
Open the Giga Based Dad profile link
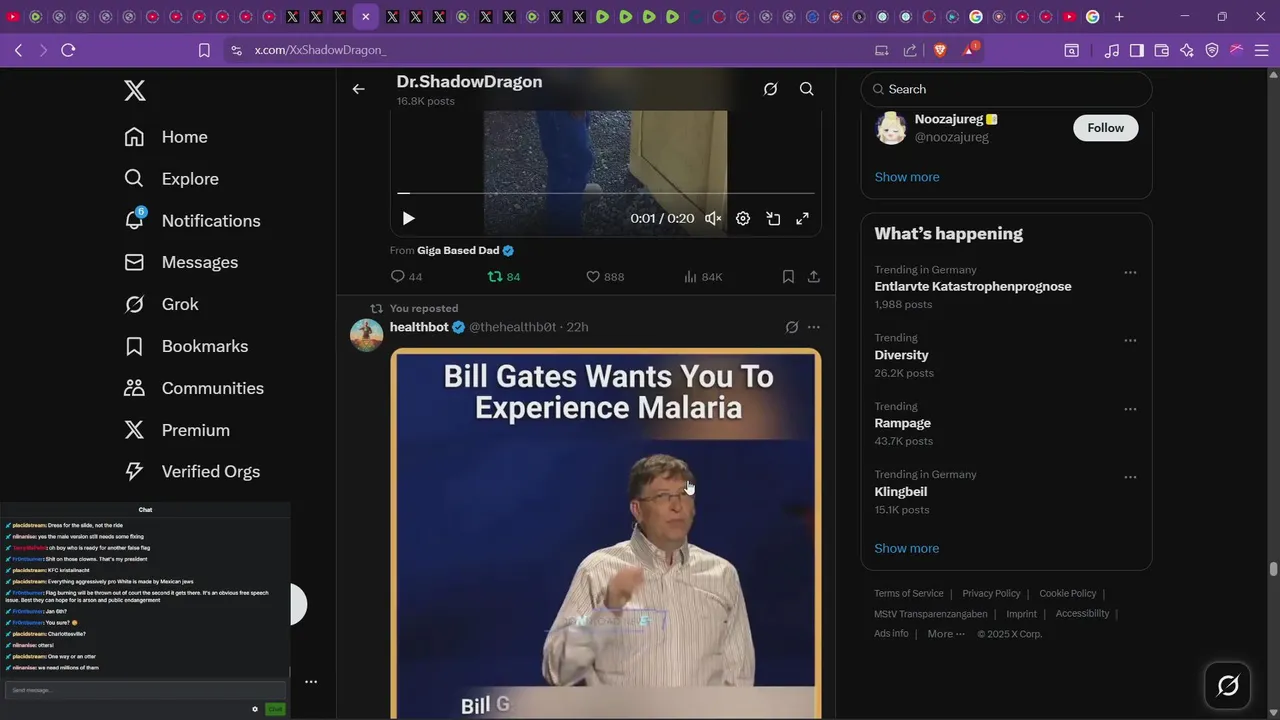pos(458,250)
